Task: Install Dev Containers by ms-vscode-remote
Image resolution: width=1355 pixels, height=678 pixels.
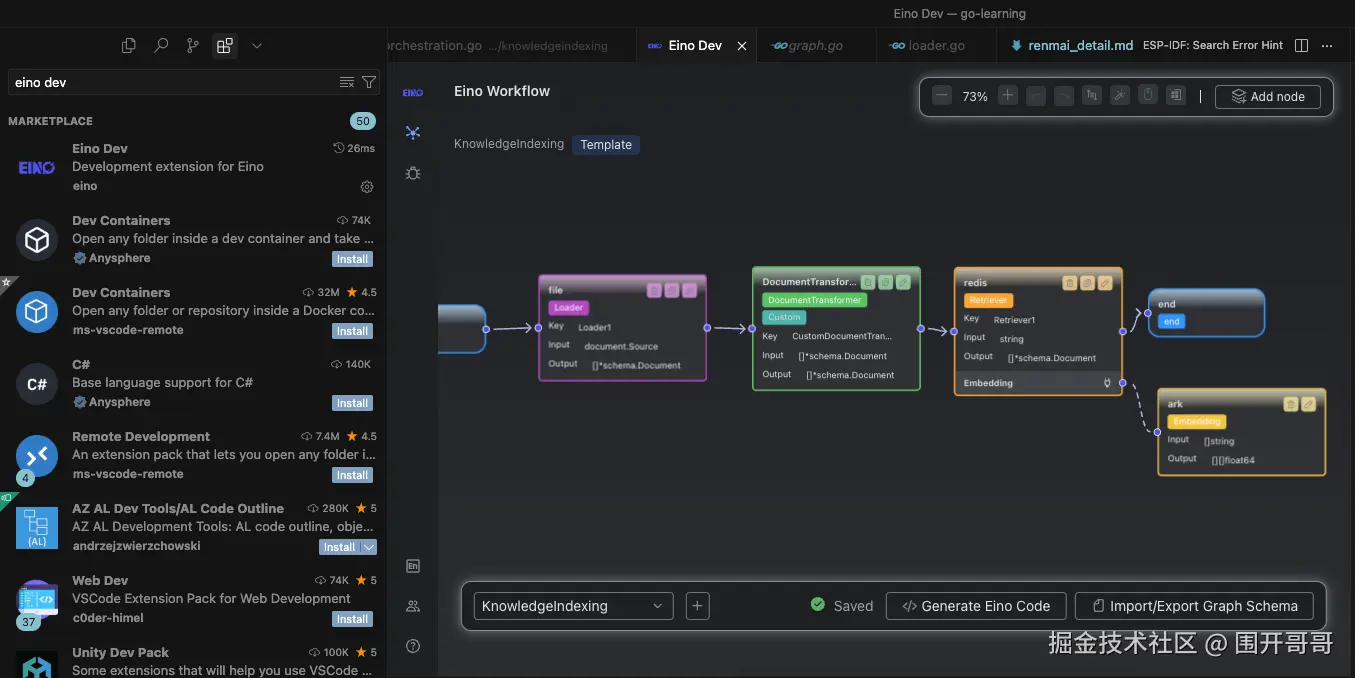Action: (352, 331)
